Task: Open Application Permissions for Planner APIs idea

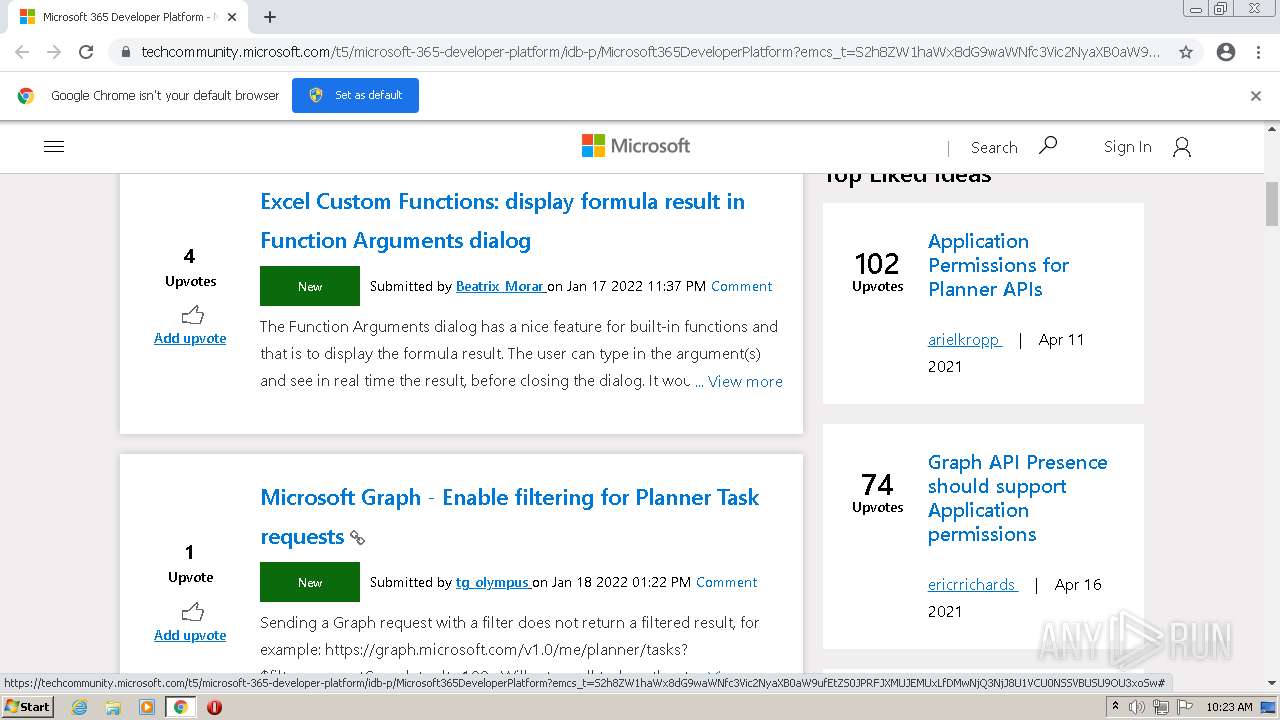Action: 998,265
